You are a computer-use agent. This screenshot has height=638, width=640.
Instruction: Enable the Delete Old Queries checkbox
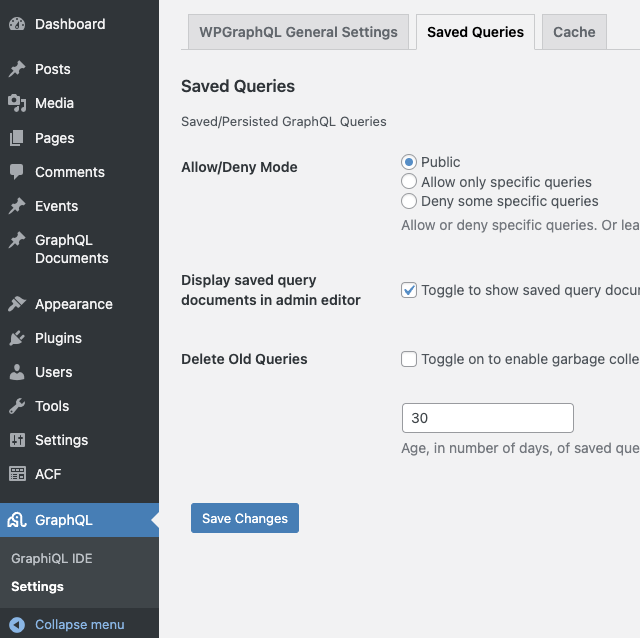coord(409,359)
